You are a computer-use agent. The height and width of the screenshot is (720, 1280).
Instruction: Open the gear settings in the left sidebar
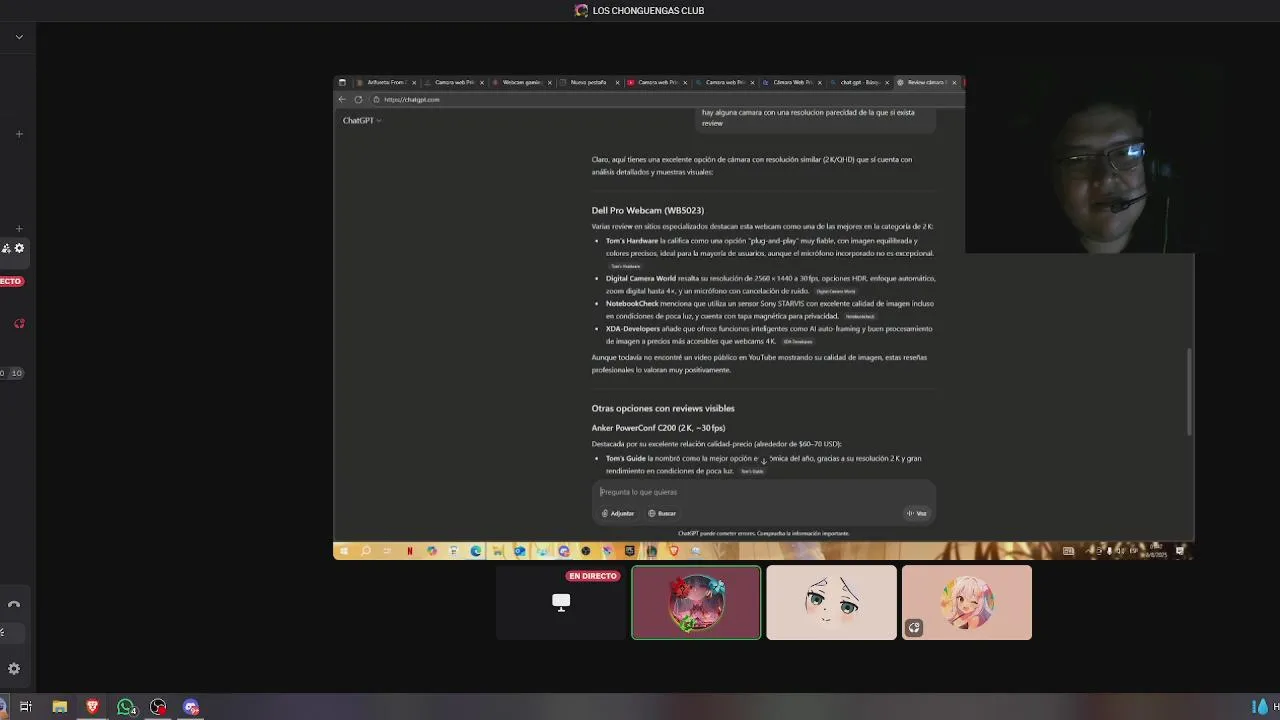coord(19,248)
